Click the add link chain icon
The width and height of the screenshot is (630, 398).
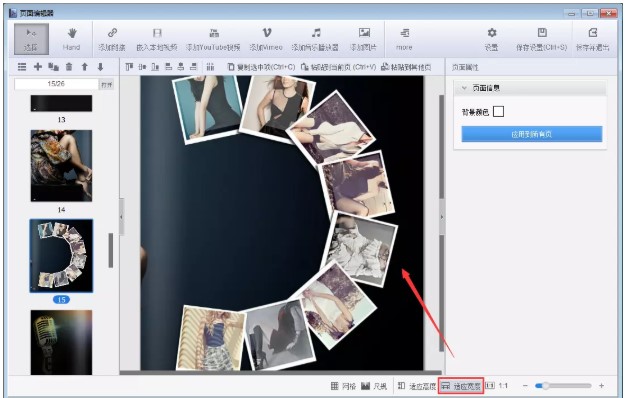click(x=112, y=33)
